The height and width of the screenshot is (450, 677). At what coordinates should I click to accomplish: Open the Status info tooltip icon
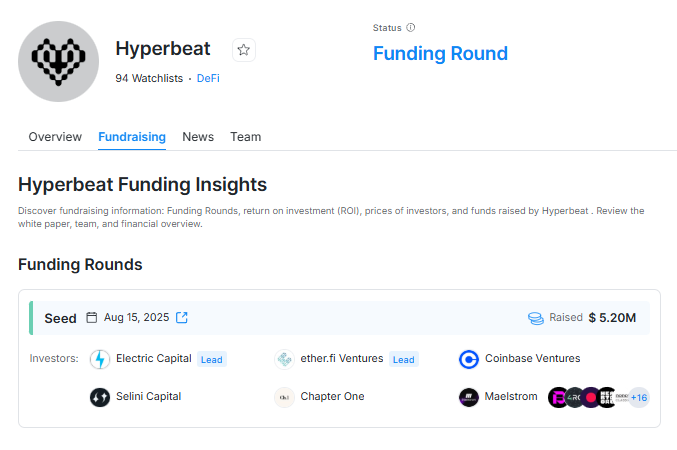411,28
